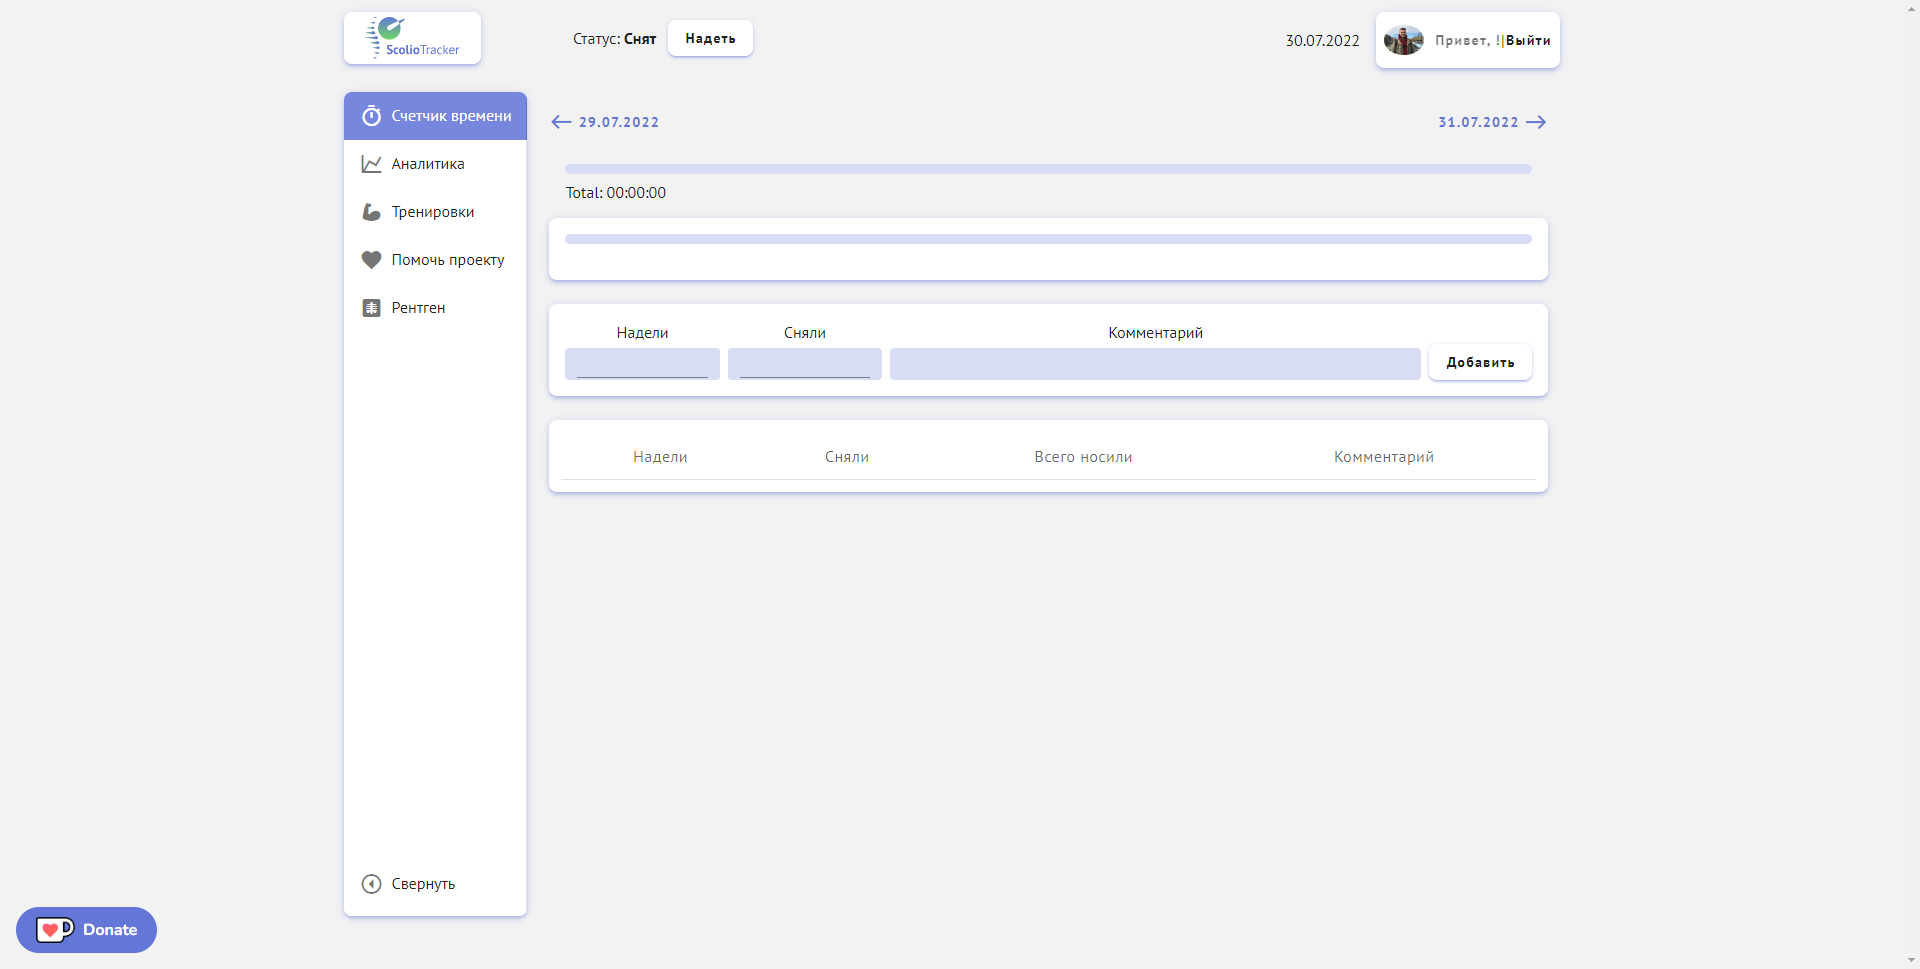Screen dimensions: 1920x969
Task: Open the Аналитика menu item
Action: (428, 164)
